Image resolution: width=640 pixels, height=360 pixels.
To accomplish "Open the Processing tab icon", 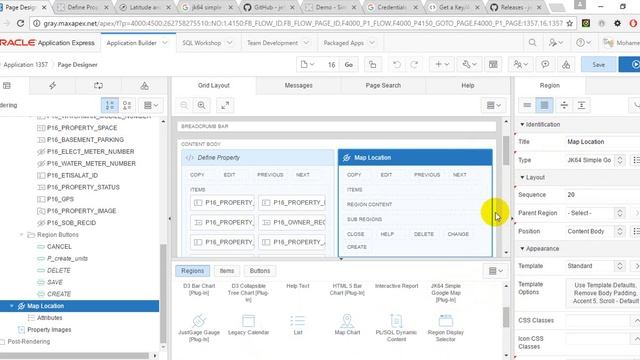I will pos(98,86).
